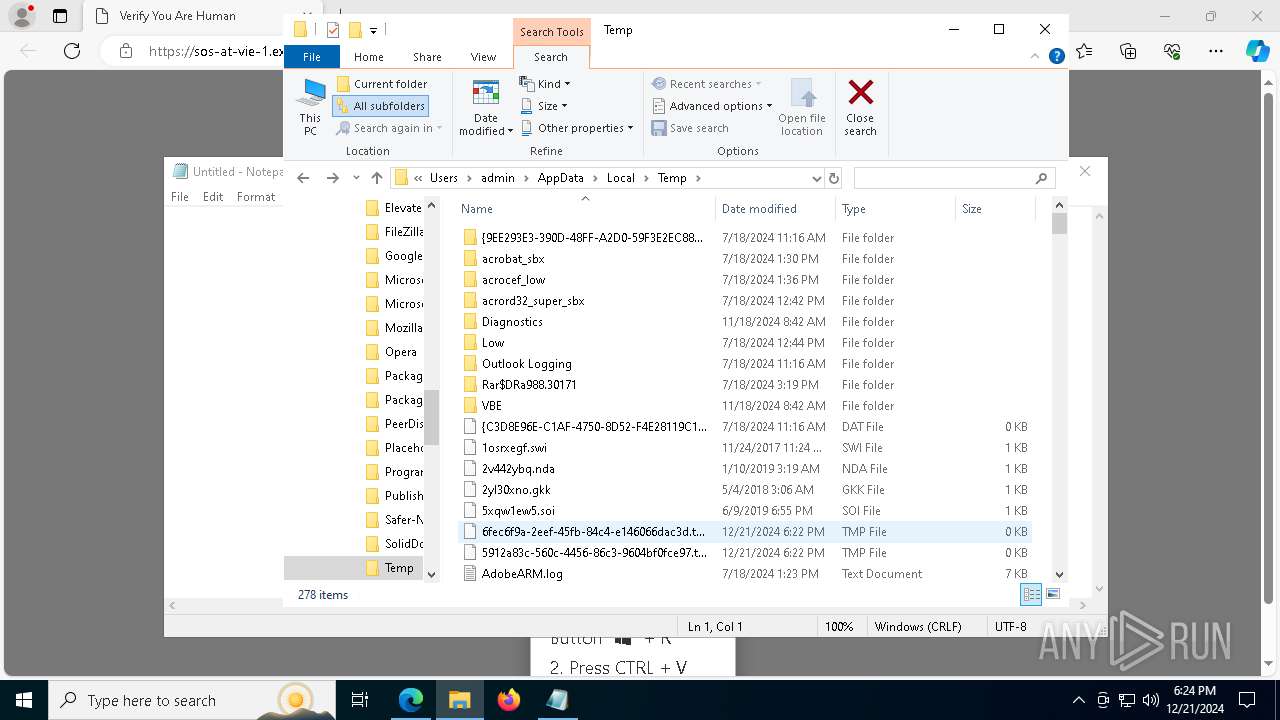Open Date modified refine dropdown
The width and height of the screenshot is (1280, 720).
[486, 108]
